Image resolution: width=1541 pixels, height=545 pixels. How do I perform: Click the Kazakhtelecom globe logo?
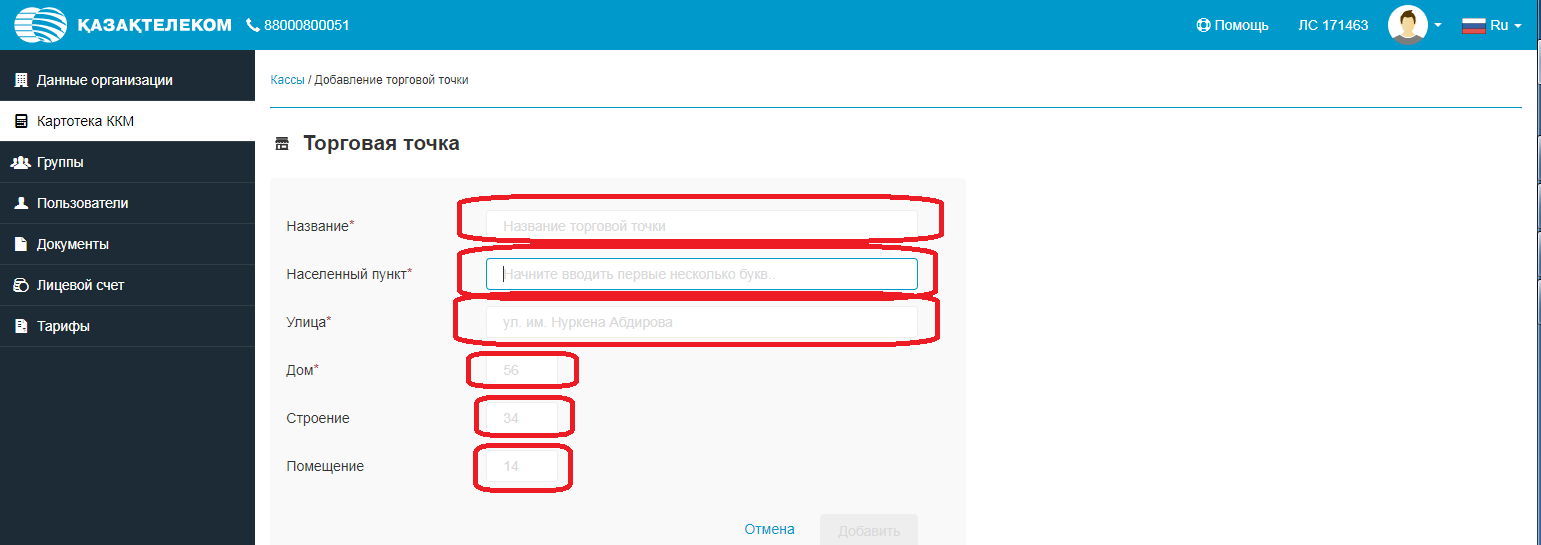(x=41, y=25)
